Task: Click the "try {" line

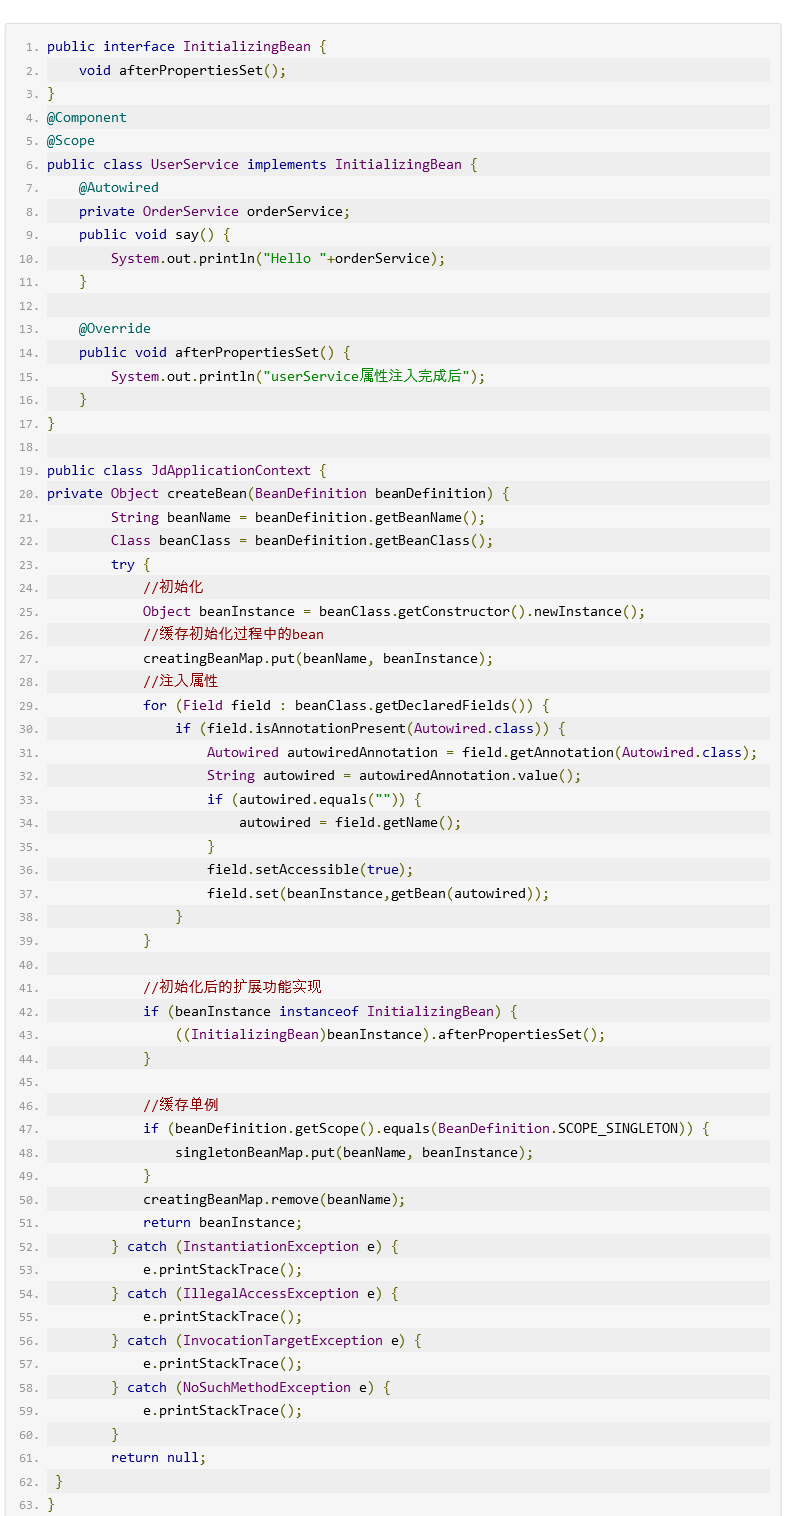Action: (x=131, y=564)
